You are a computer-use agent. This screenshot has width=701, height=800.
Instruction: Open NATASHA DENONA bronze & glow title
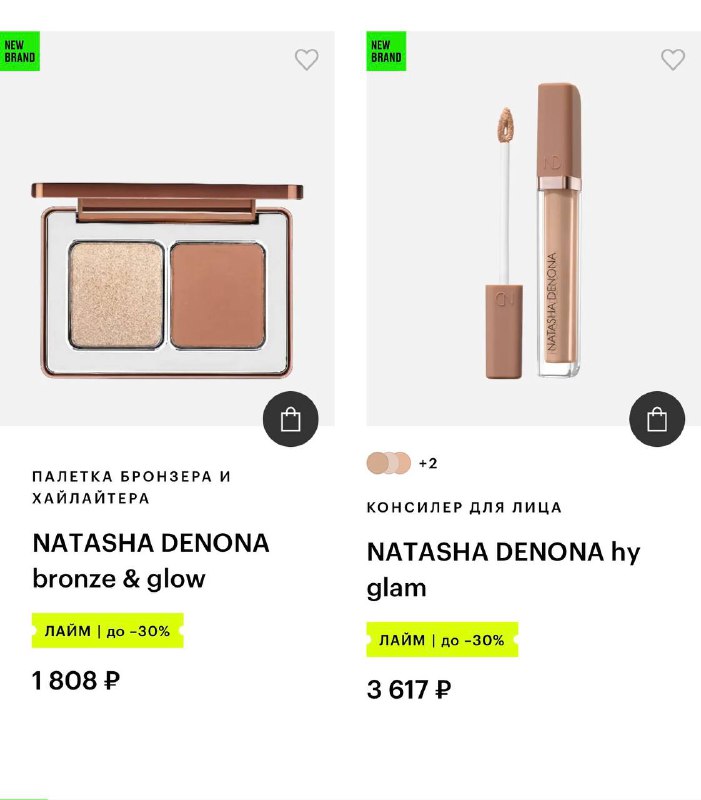click(x=151, y=560)
